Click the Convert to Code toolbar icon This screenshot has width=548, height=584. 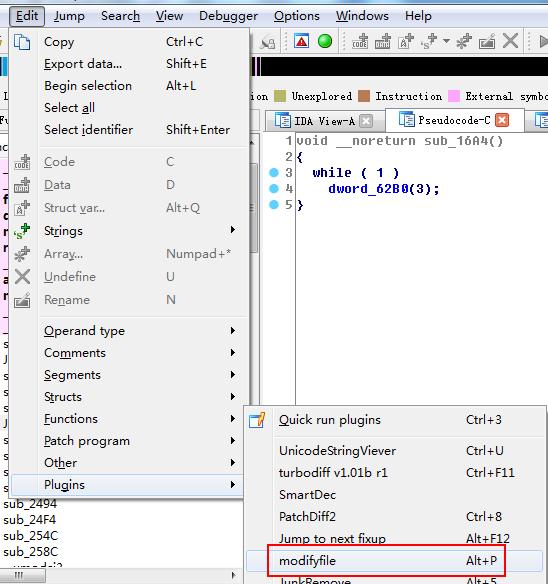(x=360, y=41)
